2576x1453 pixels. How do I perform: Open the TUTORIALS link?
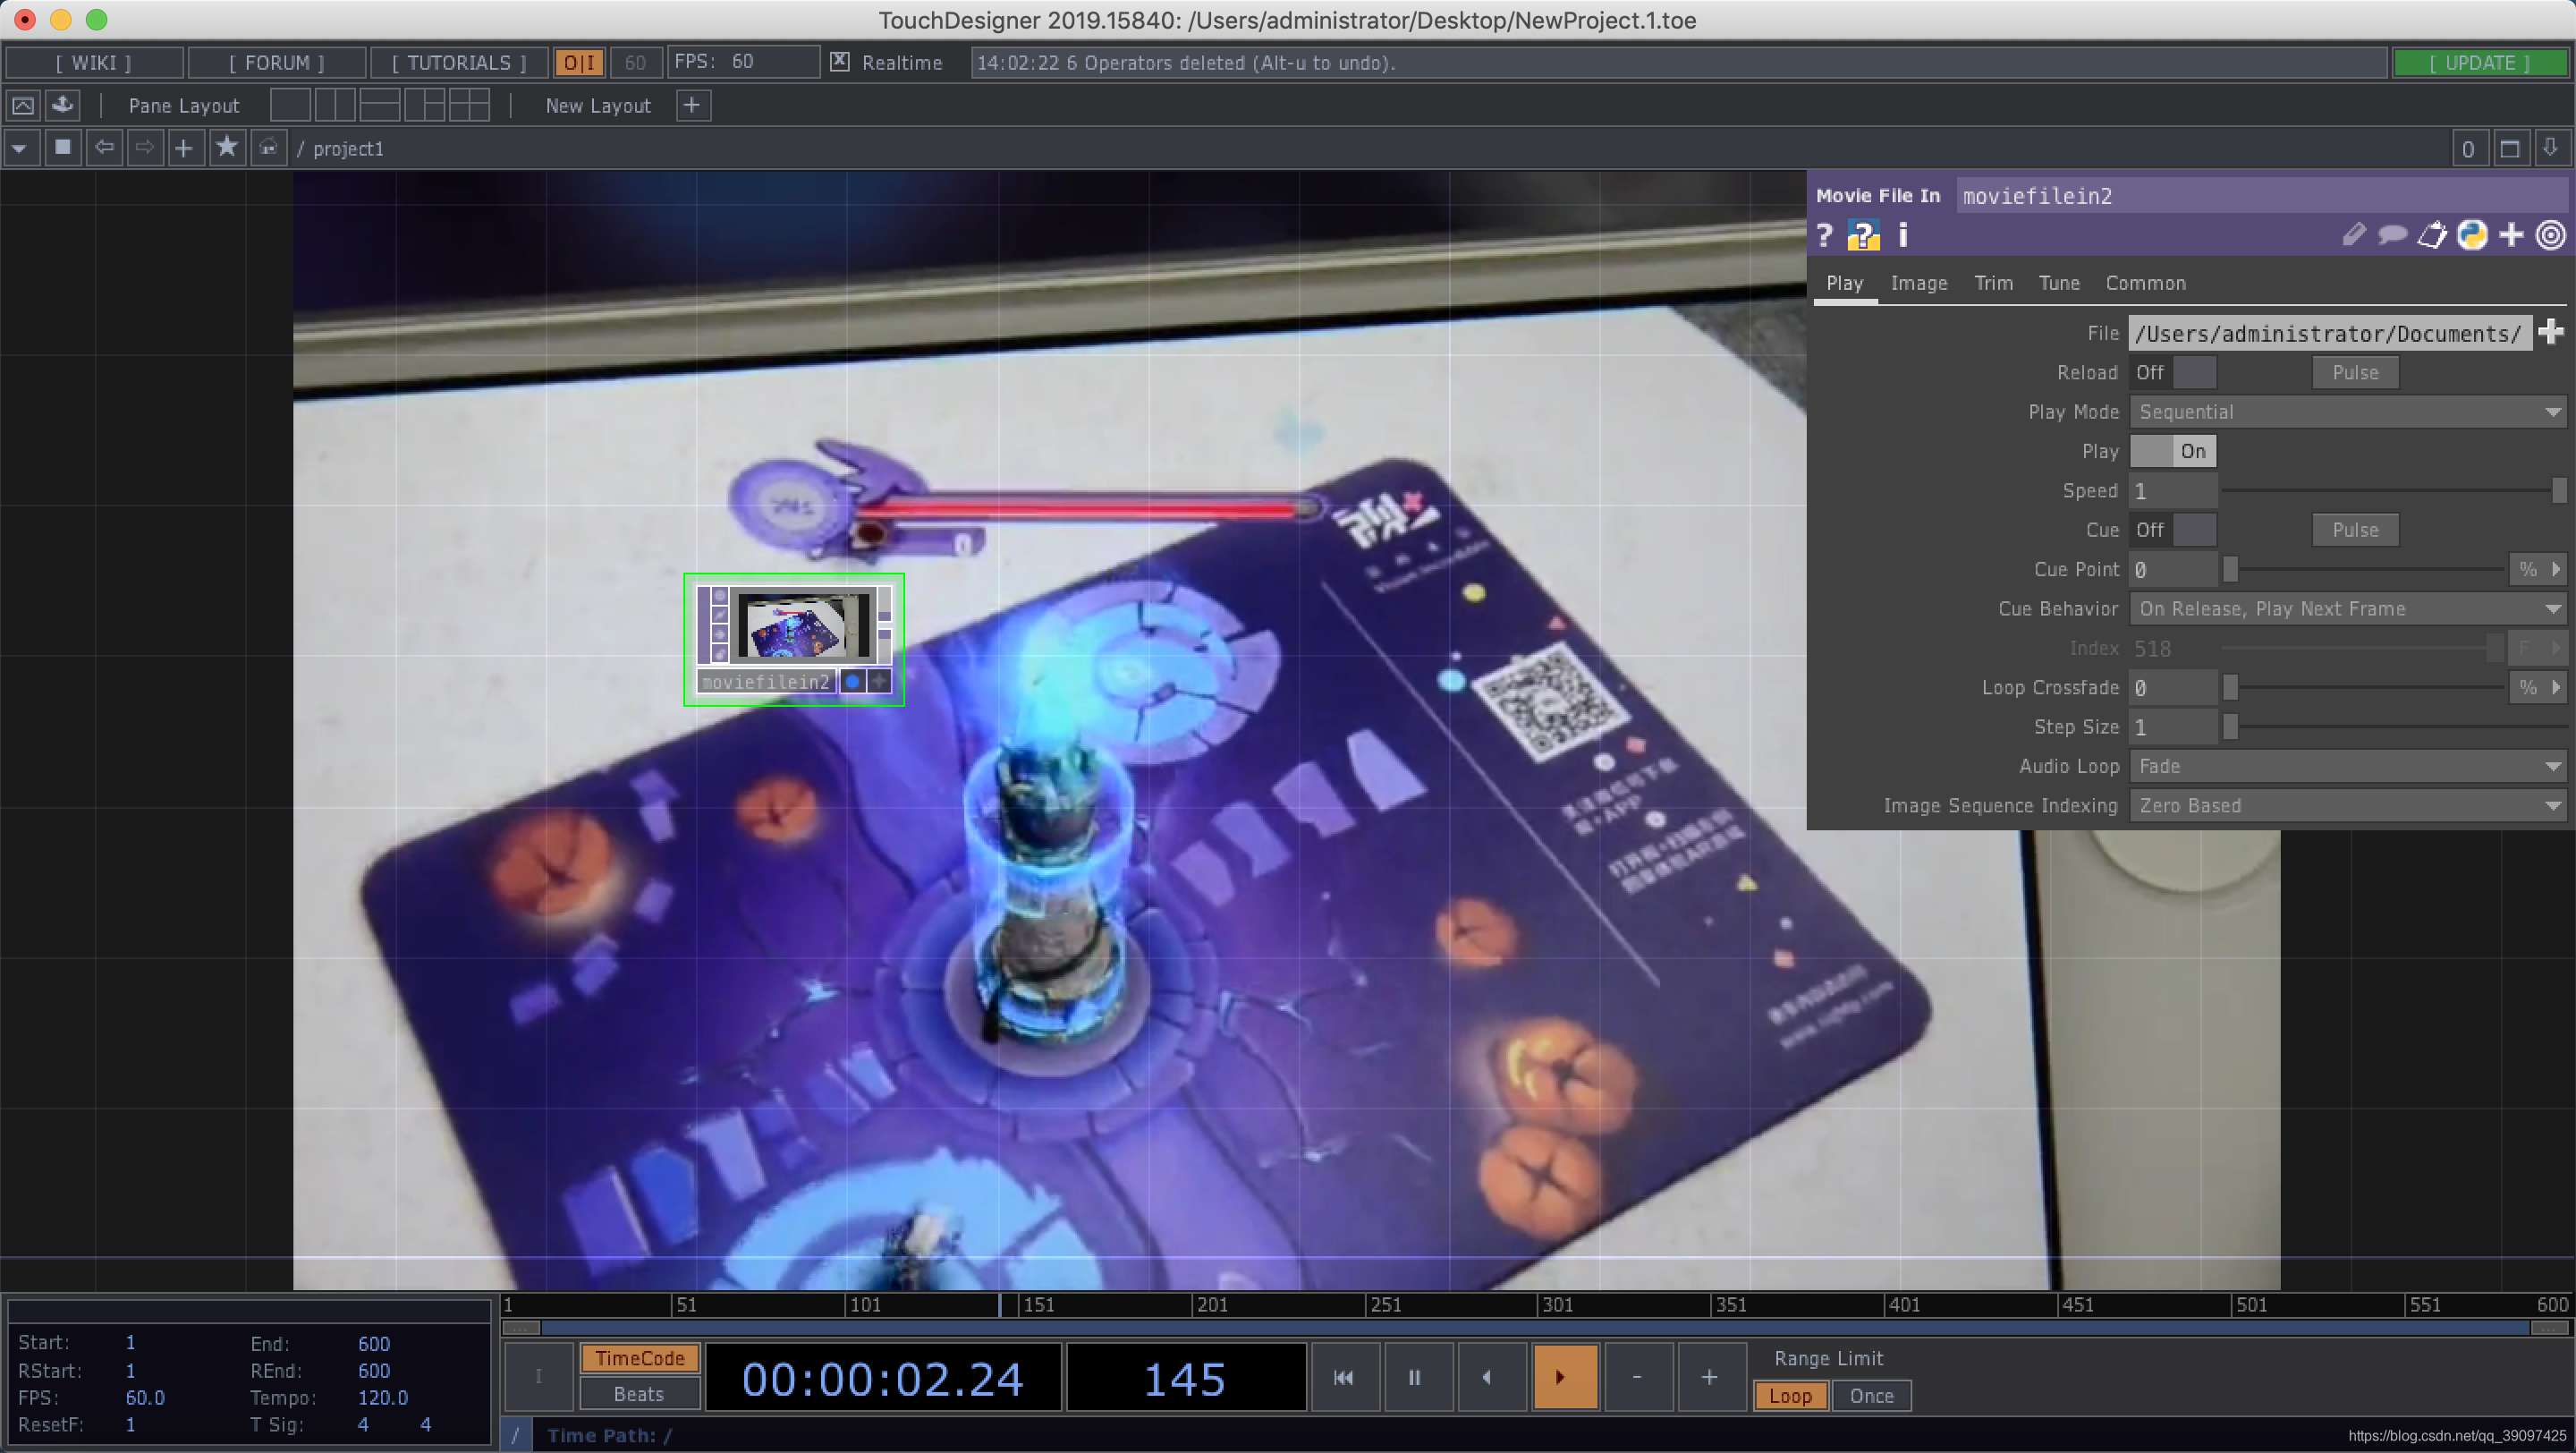click(459, 62)
